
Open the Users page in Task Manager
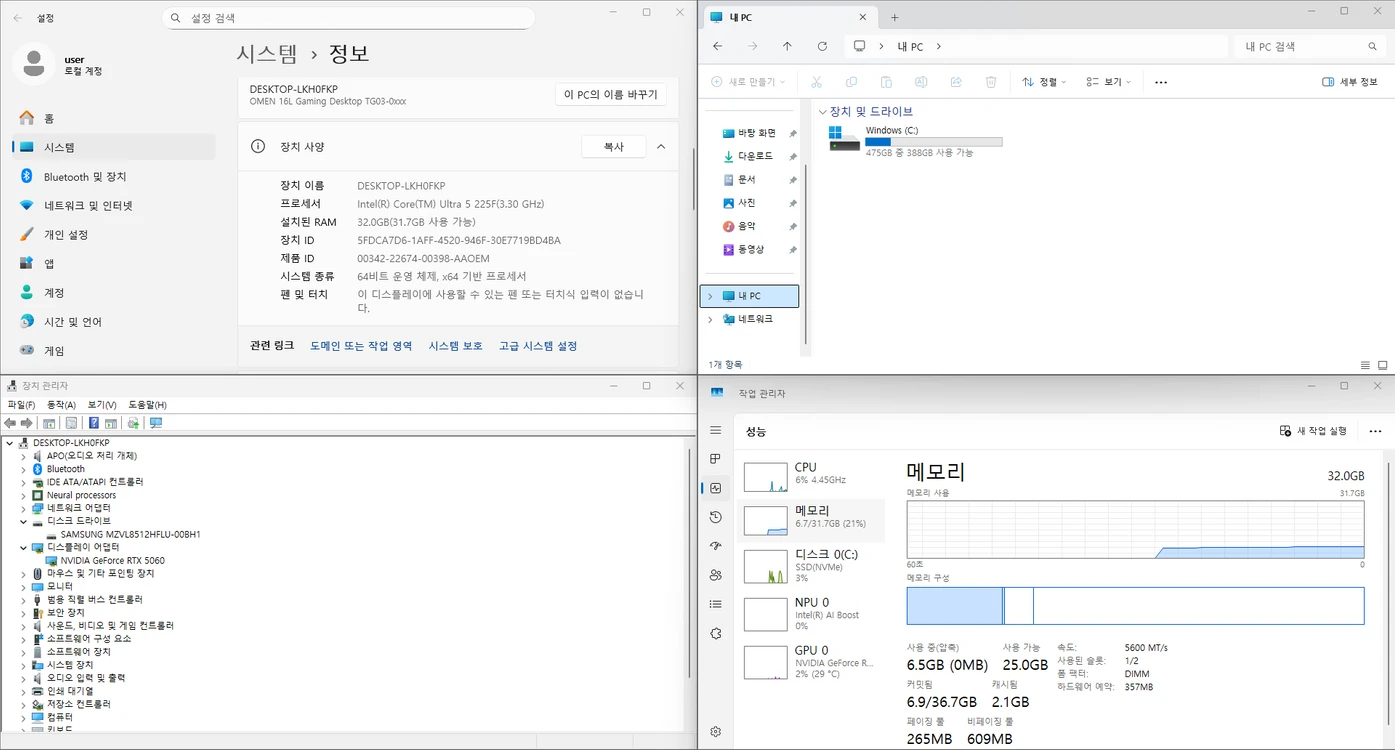(x=715, y=575)
